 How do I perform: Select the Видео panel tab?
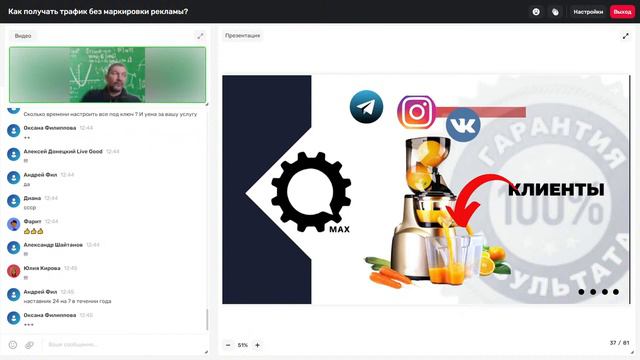click(x=23, y=36)
